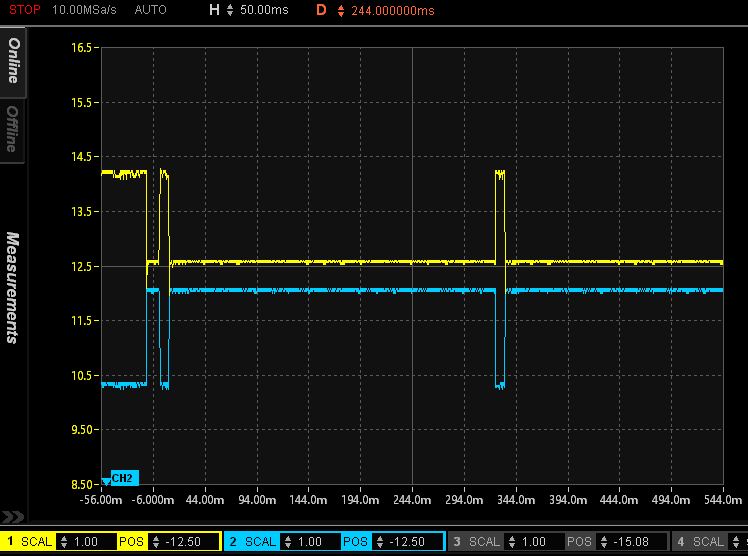Expand the sidebar with double-chevron icon
This screenshot has height=556, width=748.
[13, 517]
